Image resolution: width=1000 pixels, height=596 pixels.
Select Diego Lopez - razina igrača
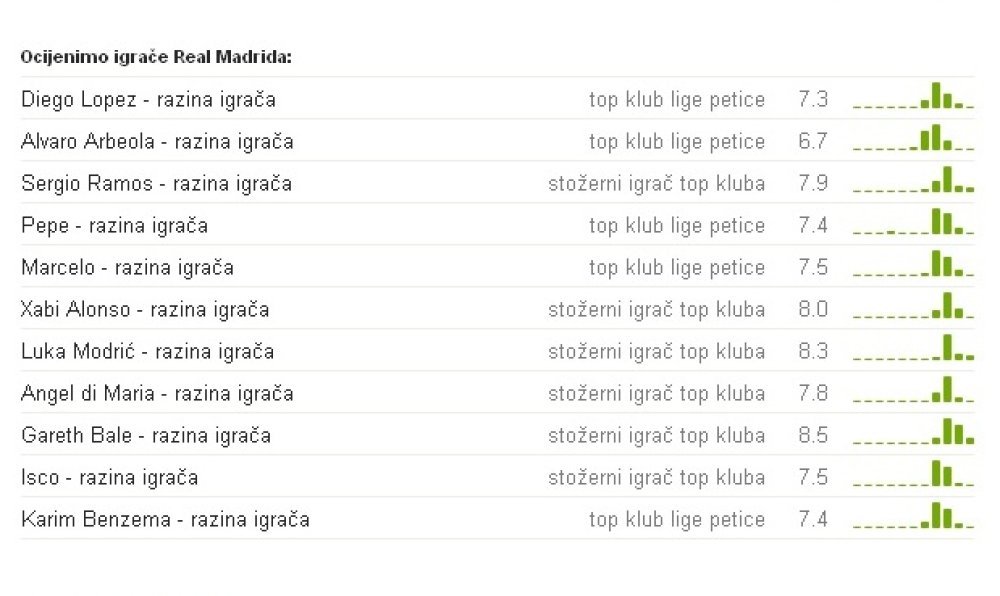point(149,100)
